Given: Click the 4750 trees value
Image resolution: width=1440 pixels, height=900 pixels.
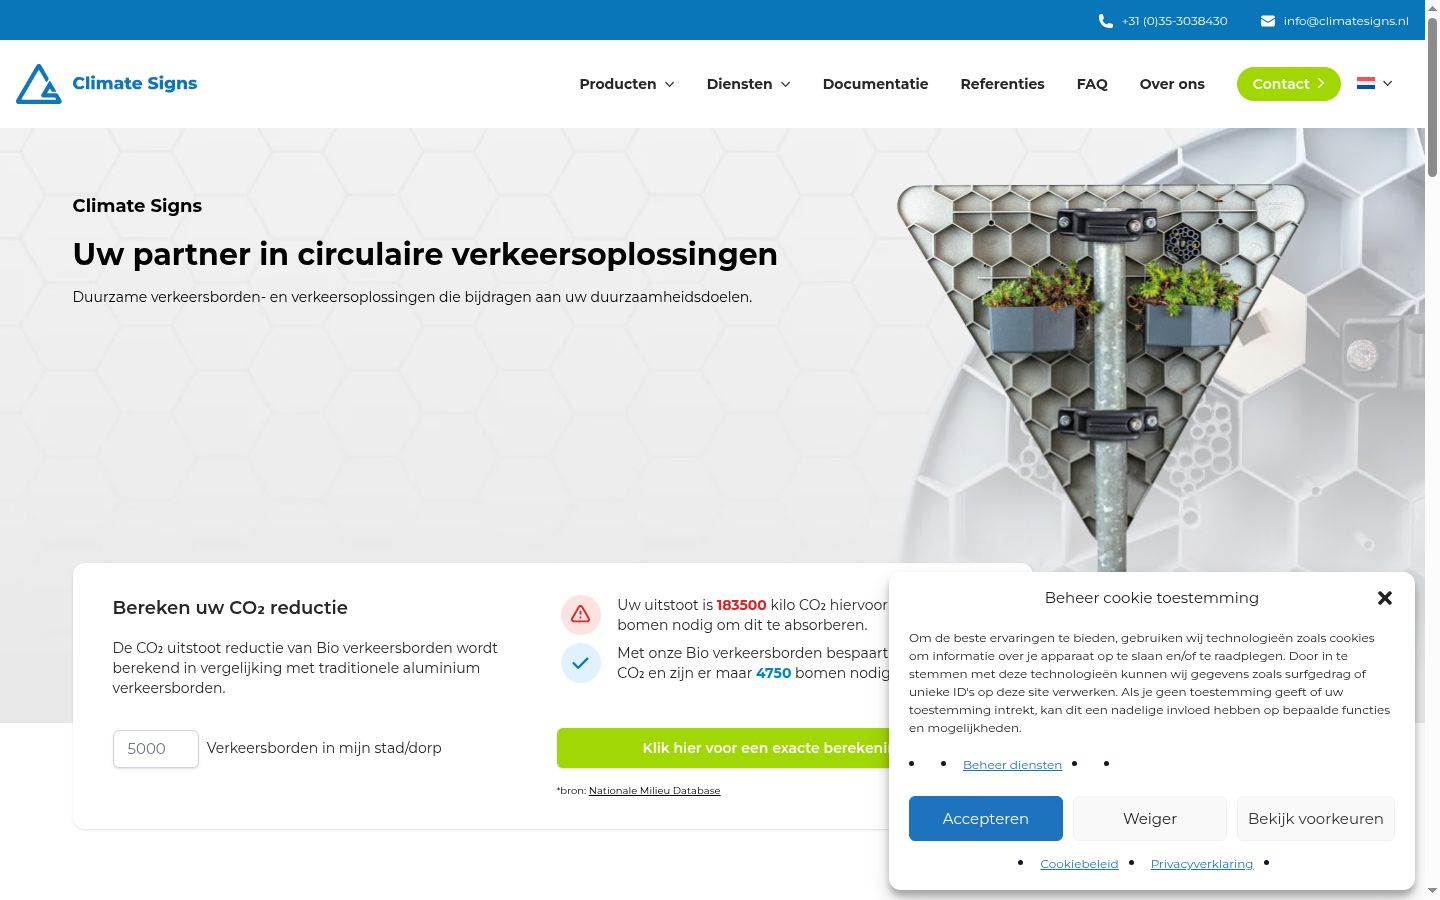Looking at the screenshot, I should point(773,673).
